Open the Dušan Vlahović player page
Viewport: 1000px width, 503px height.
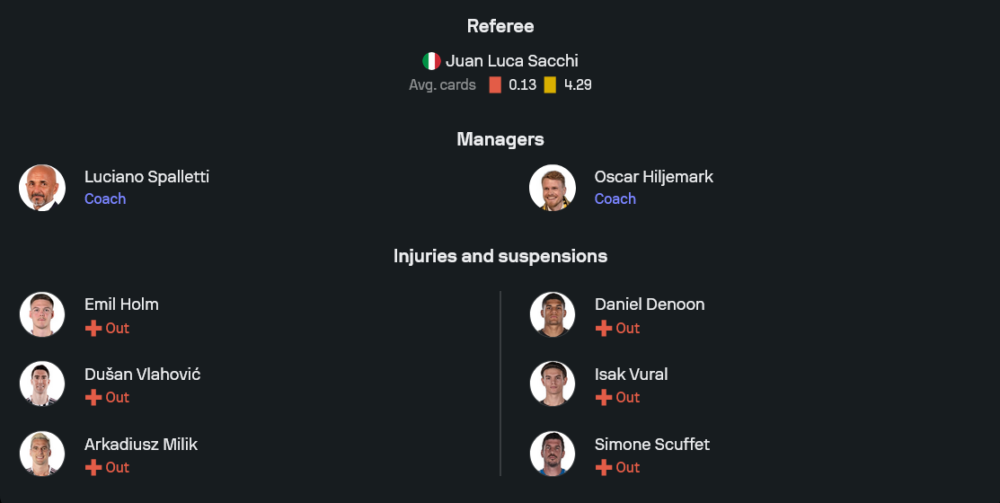click(142, 374)
